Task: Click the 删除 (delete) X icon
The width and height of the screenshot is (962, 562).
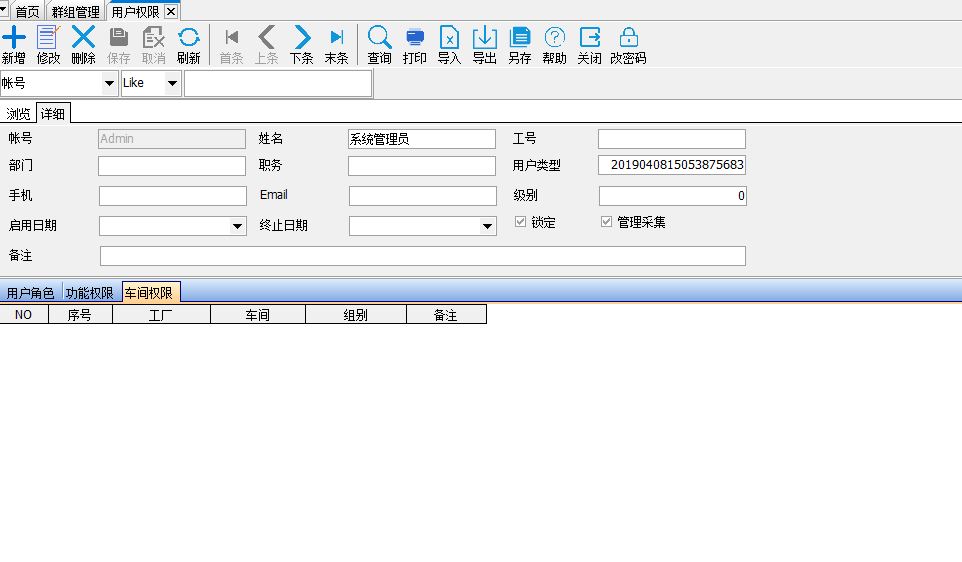Action: point(83,38)
